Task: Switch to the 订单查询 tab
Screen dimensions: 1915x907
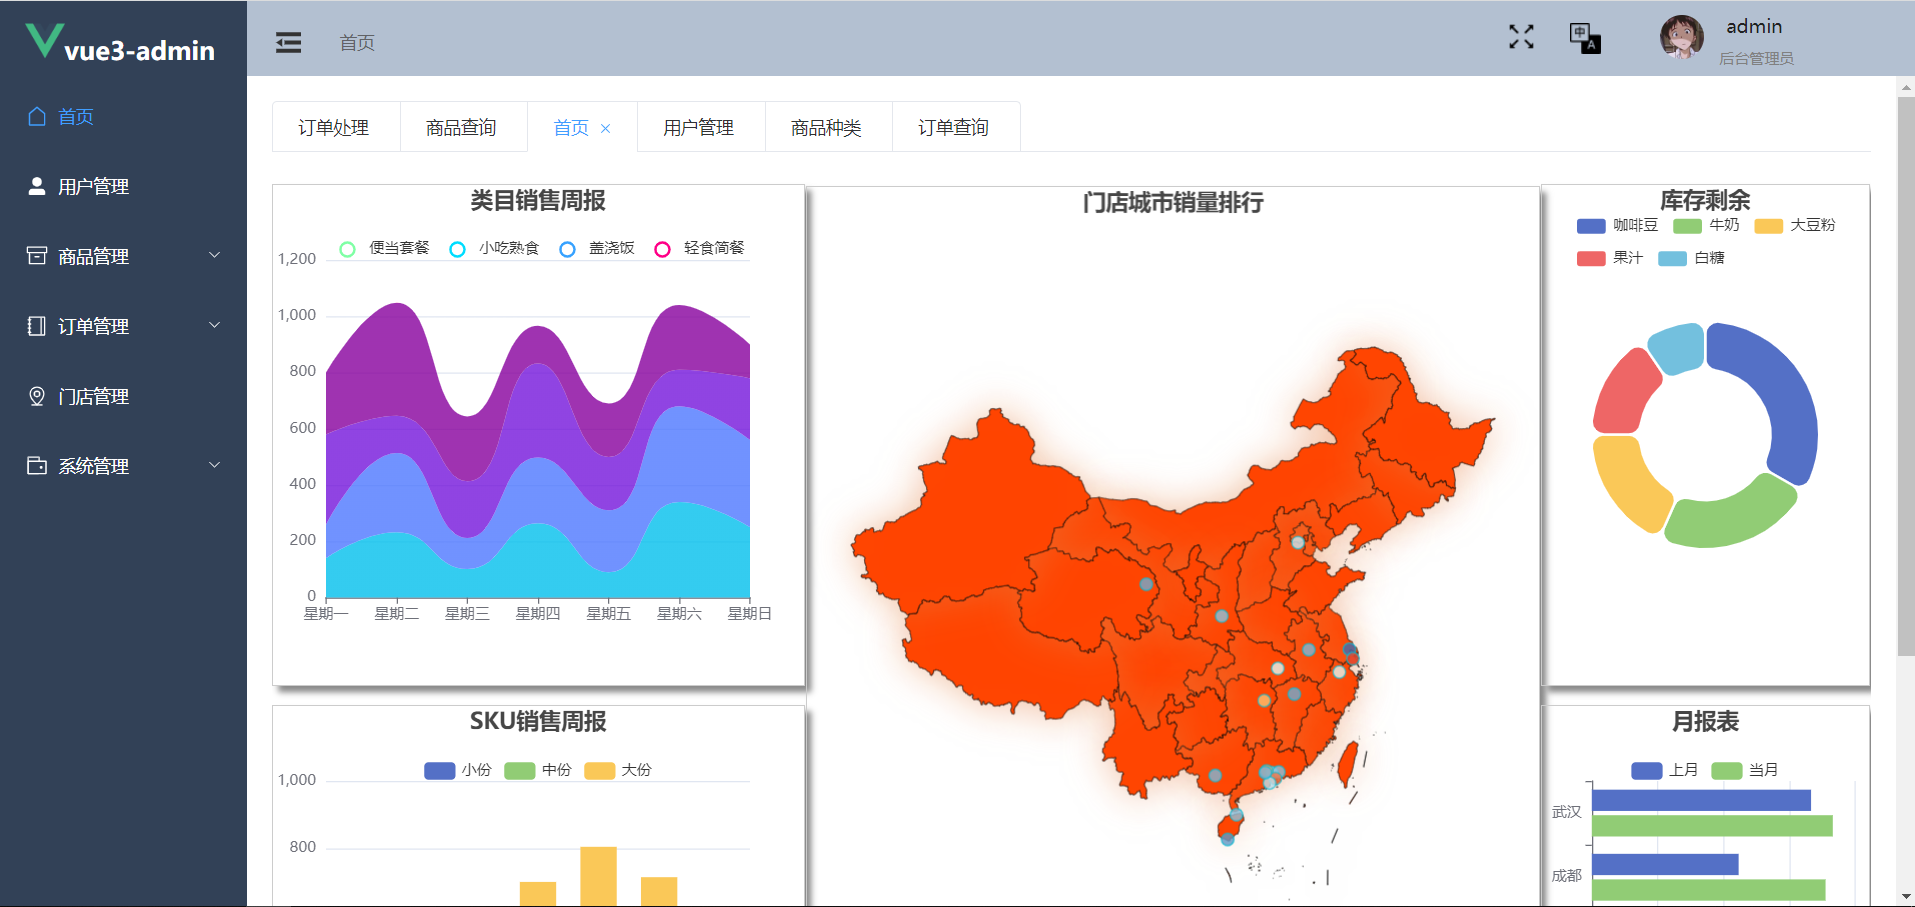Action: 954,127
